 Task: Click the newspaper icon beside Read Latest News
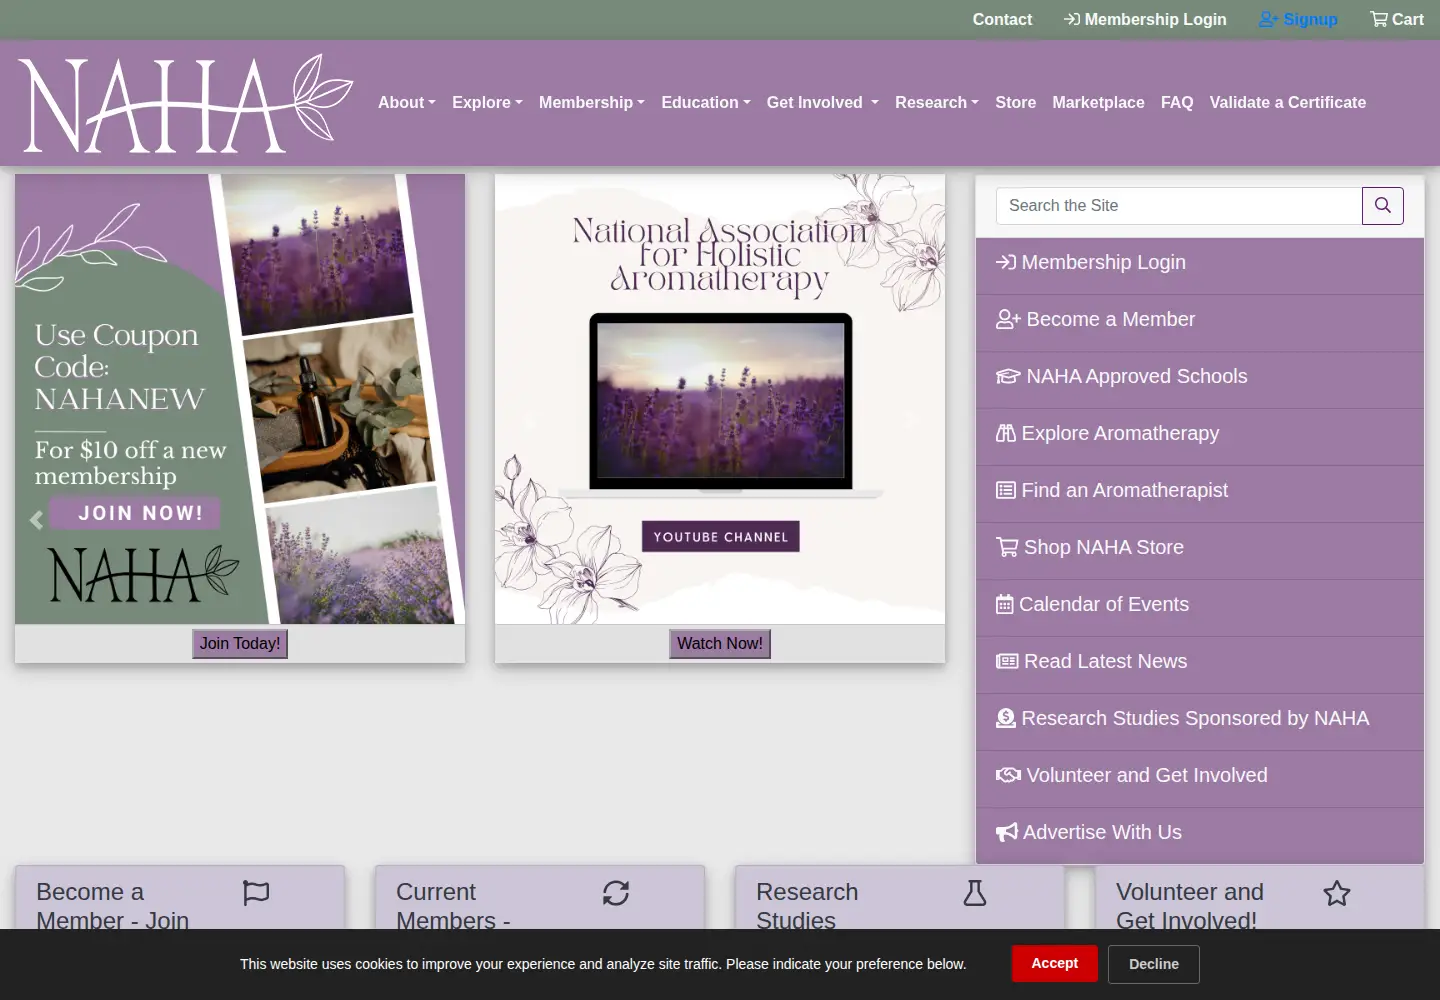(1007, 662)
